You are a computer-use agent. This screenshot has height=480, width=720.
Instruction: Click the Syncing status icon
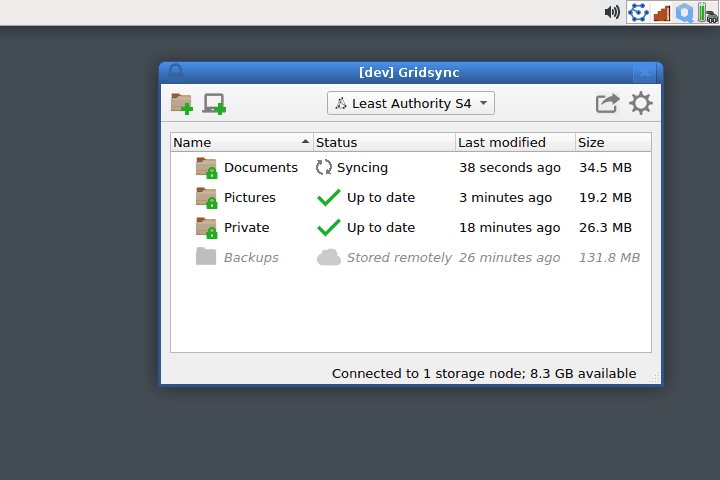coord(324,167)
